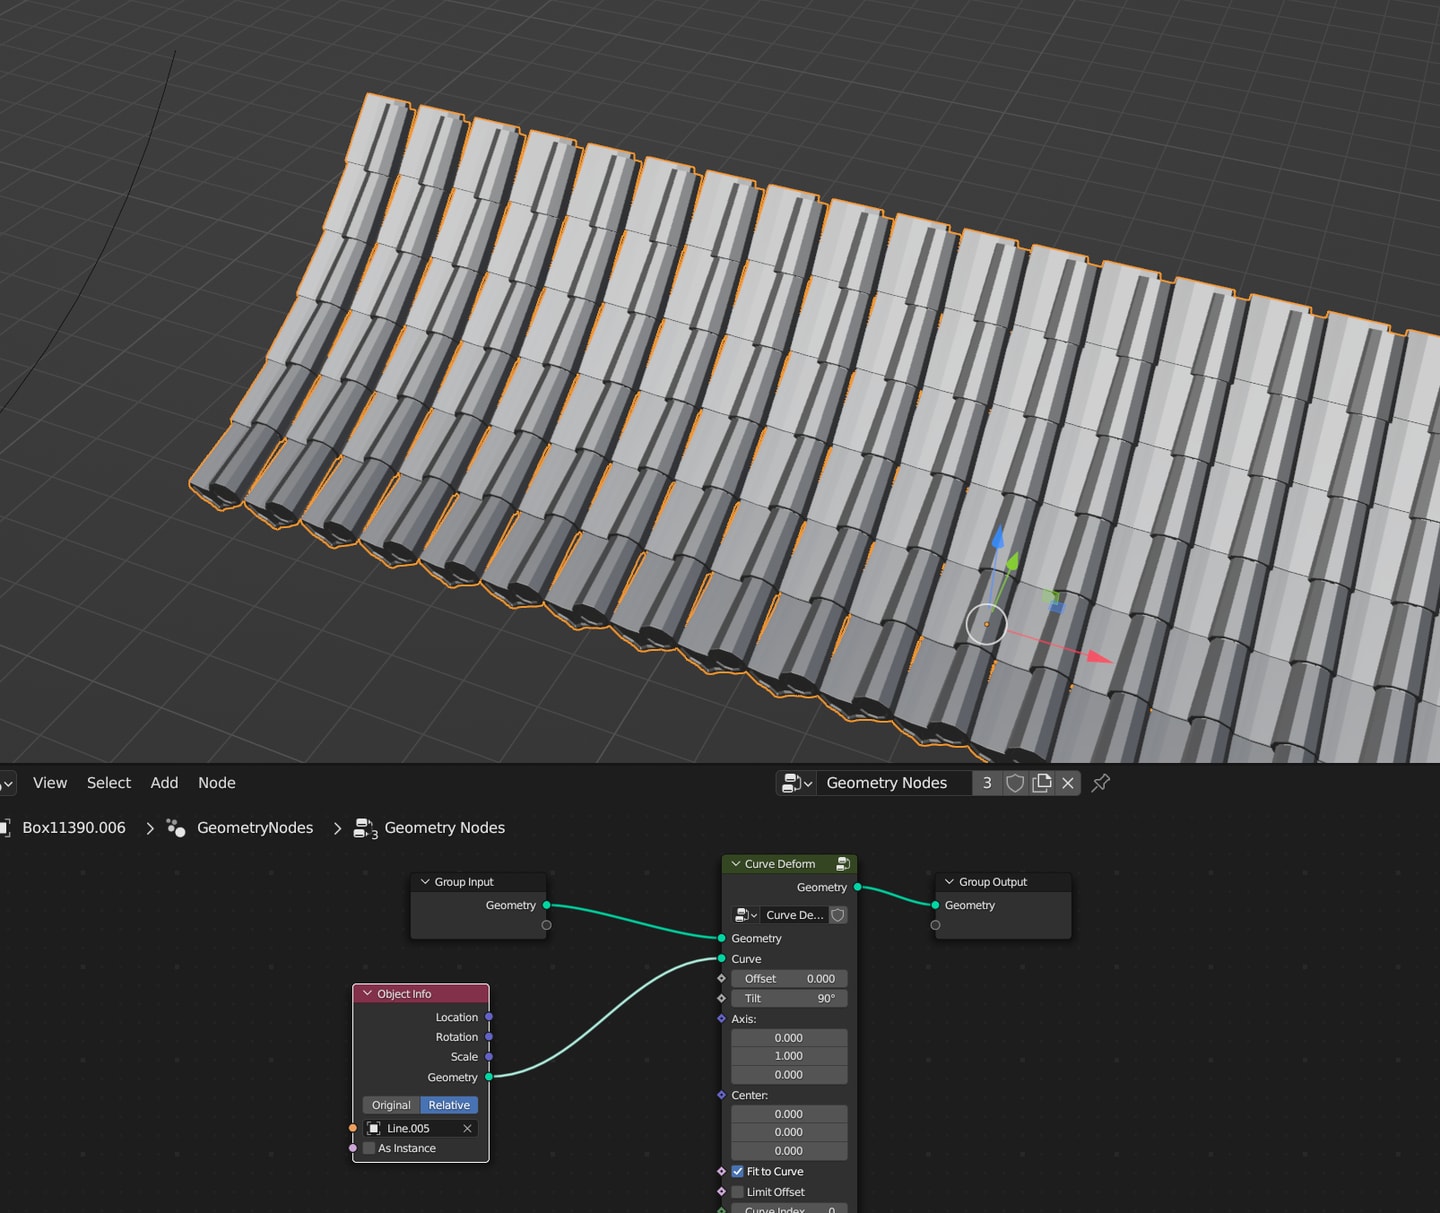This screenshot has height=1213, width=1440.
Task: Click the red X axis gizmo arrow
Action: (1098, 657)
